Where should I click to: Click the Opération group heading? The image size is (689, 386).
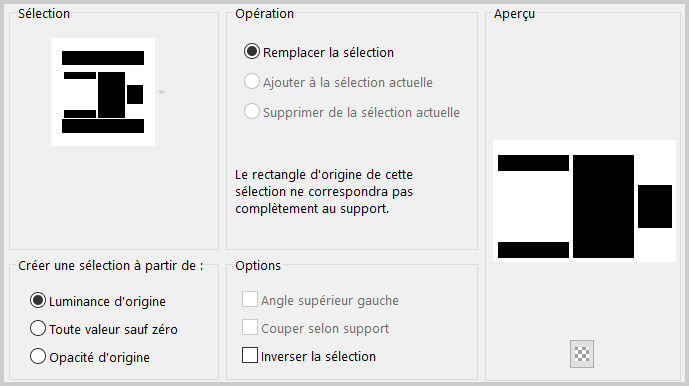pyautogui.click(x=265, y=14)
